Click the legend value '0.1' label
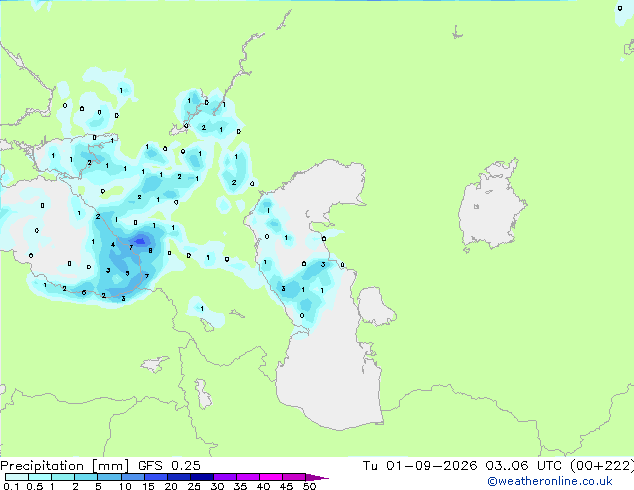The image size is (634, 490). (11, 486)
